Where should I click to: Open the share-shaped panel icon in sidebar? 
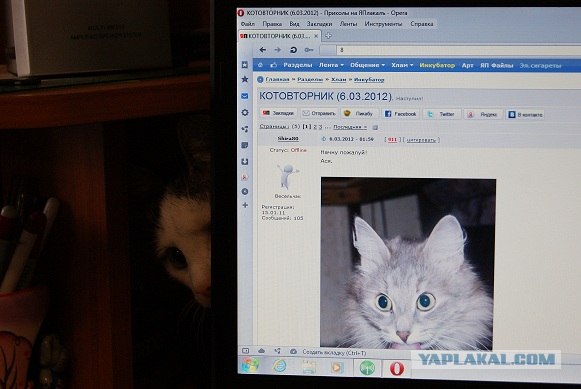(x=245, y=129)
